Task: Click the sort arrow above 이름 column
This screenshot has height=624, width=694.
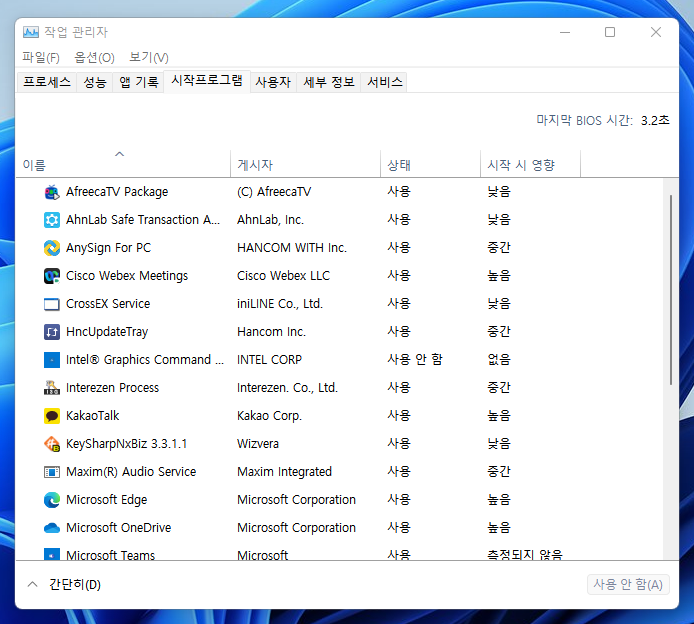Action: click(x=120, y=154)
